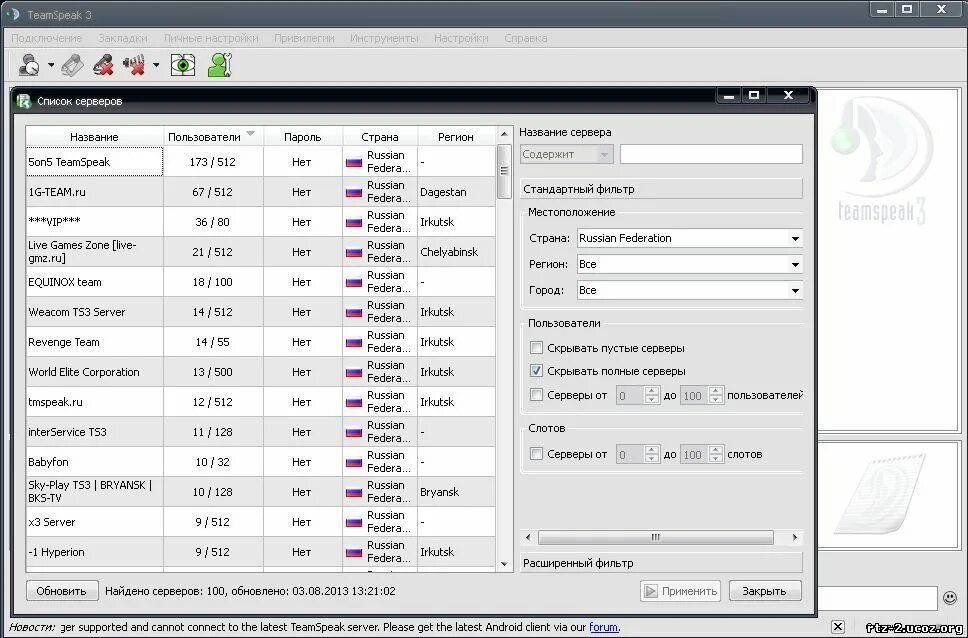Select the 5on5 TeamSpeak server row
This screenshot has width=968, height=638.
[x=261, y=162]
